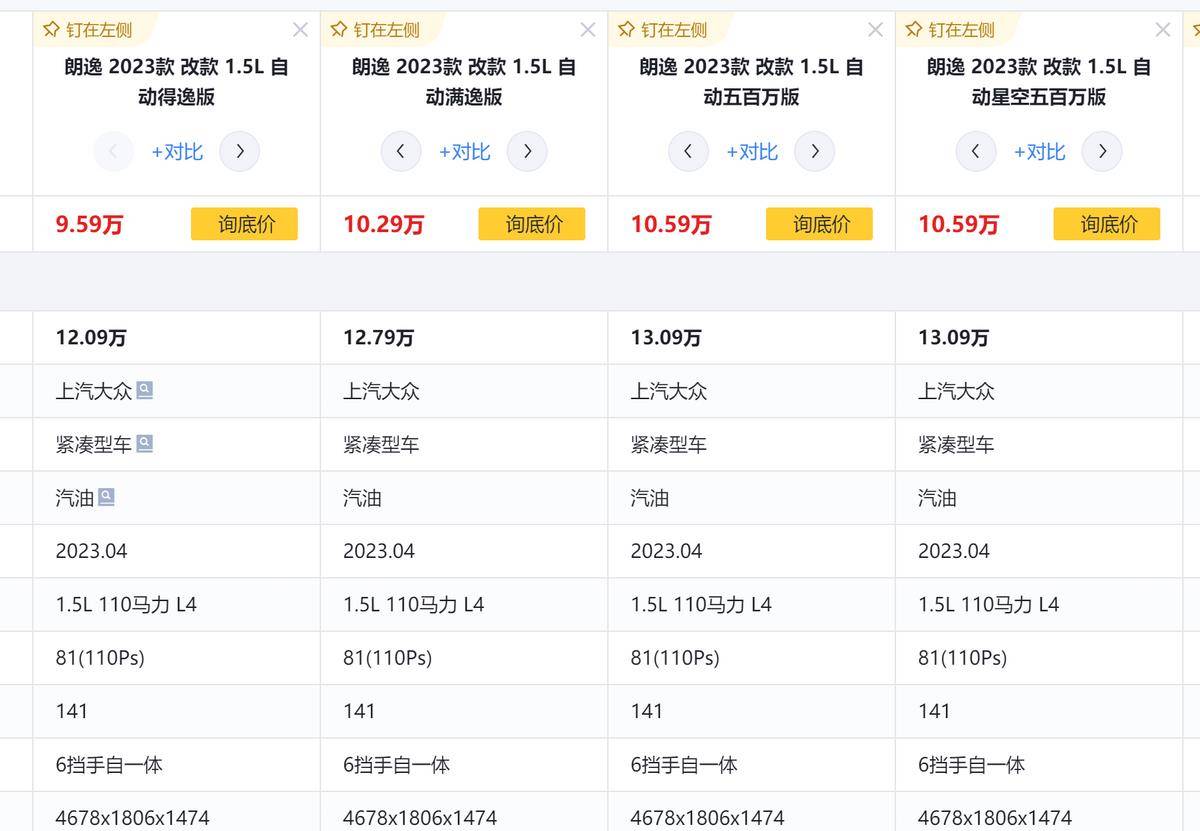Click 1.5L 110马力 L4 in the 自动得逸版 column
This screenshot has height=831, width=1200.
127,604
